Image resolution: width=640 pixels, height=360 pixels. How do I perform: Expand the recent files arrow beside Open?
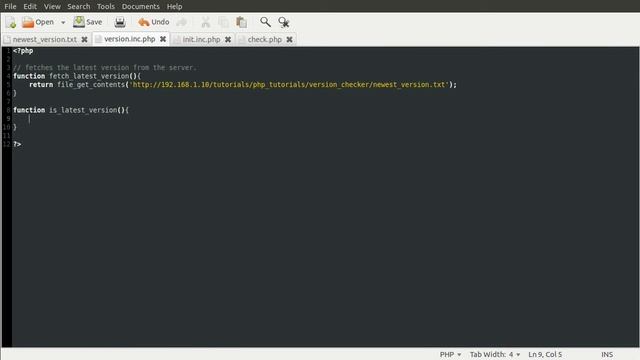click(63, 22)
